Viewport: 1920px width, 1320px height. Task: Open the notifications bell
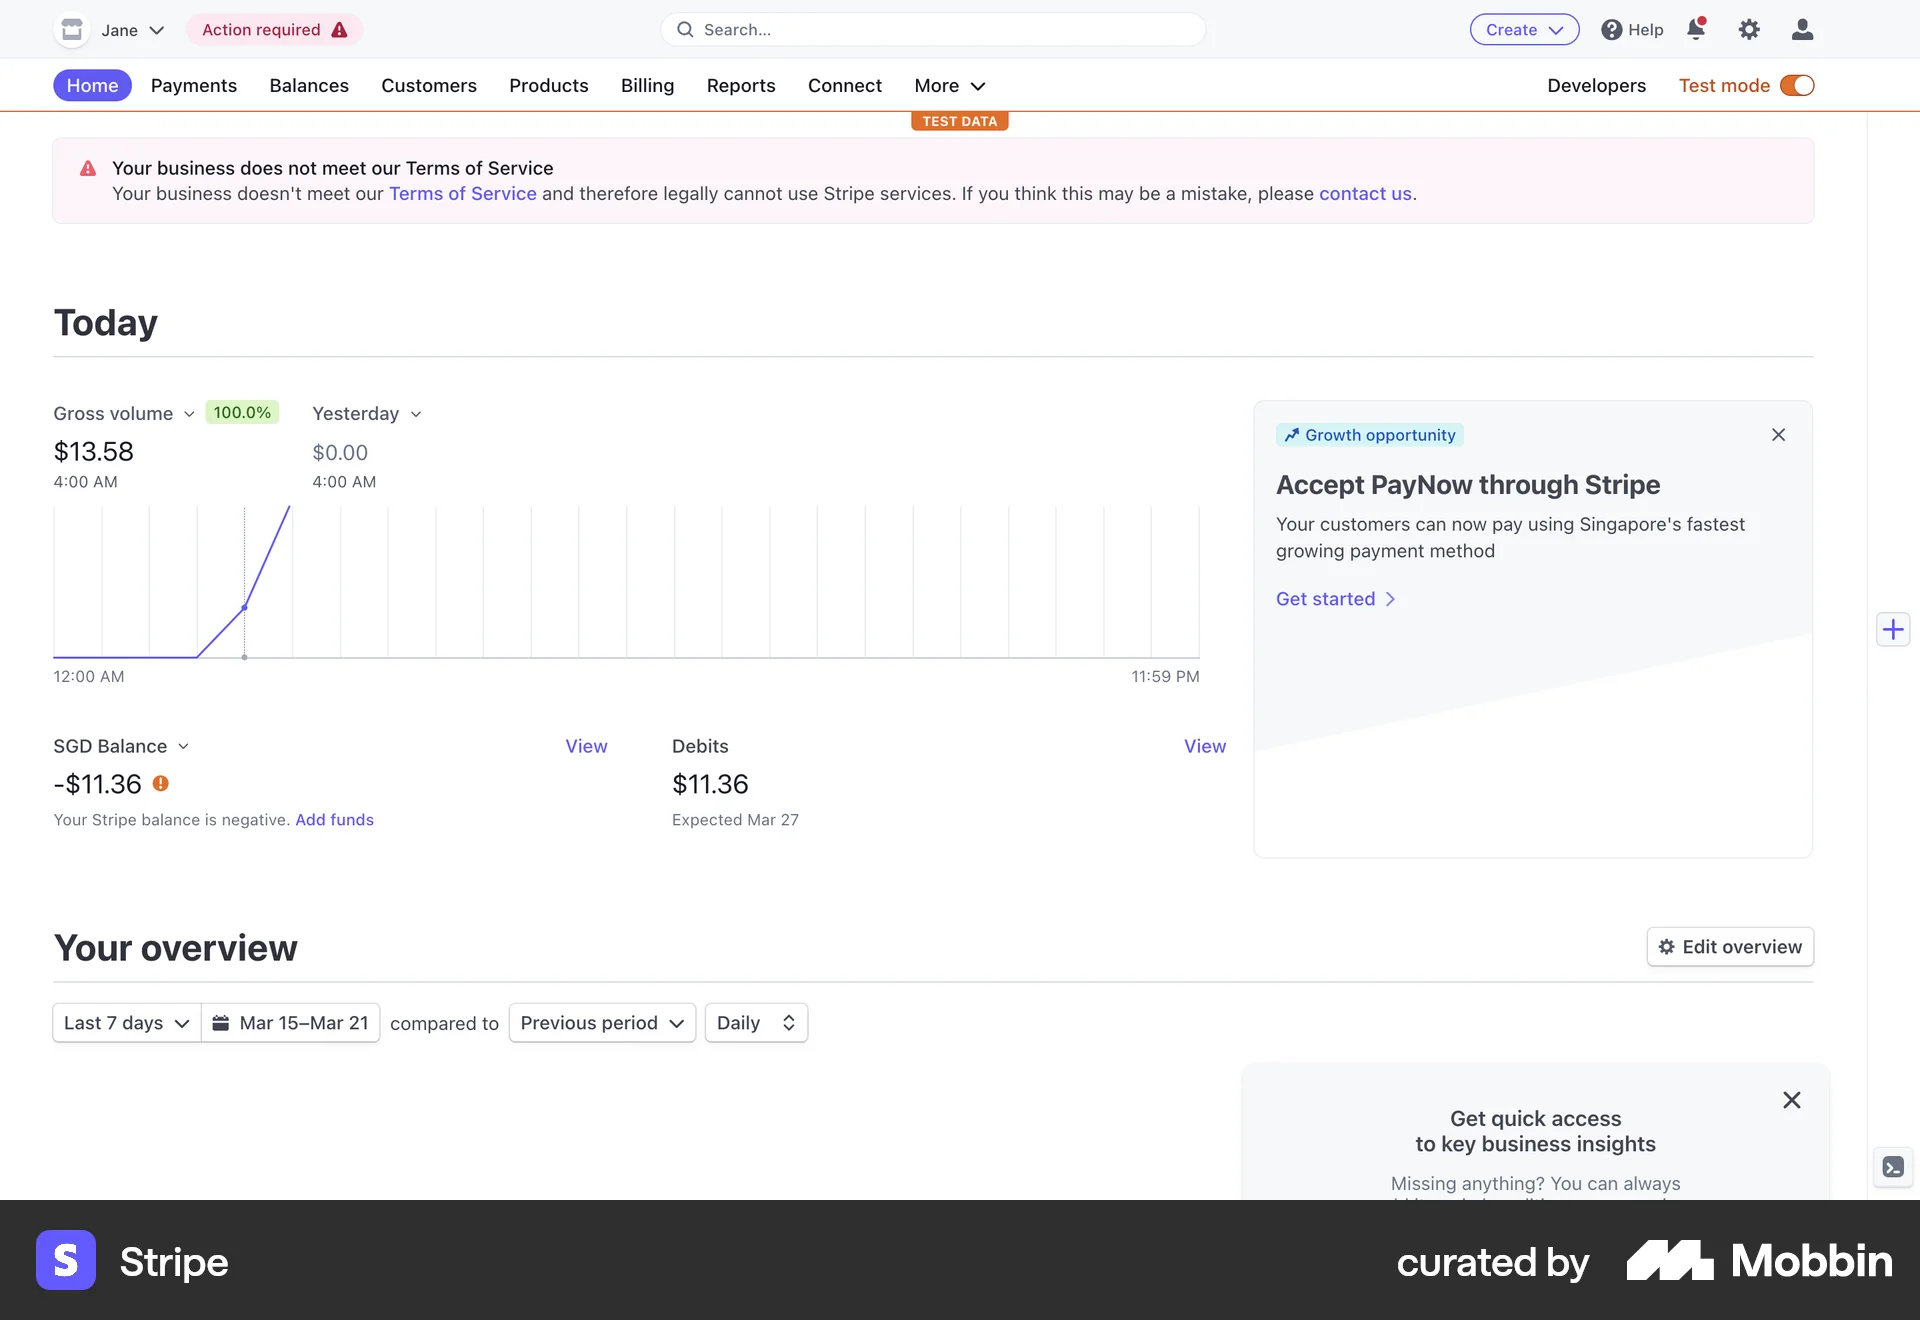pyautogui.click(x=1697, y=29)
